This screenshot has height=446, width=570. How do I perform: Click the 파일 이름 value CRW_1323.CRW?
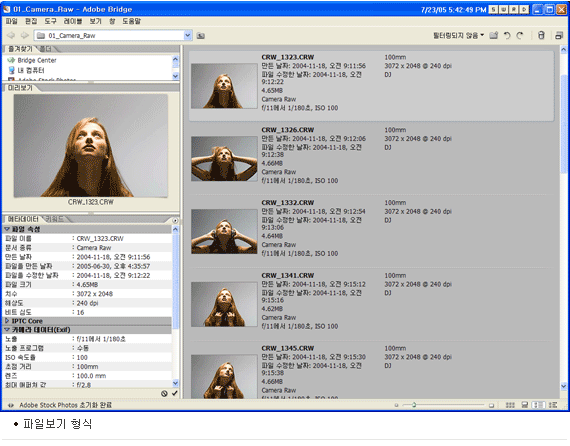click(100, 238)
